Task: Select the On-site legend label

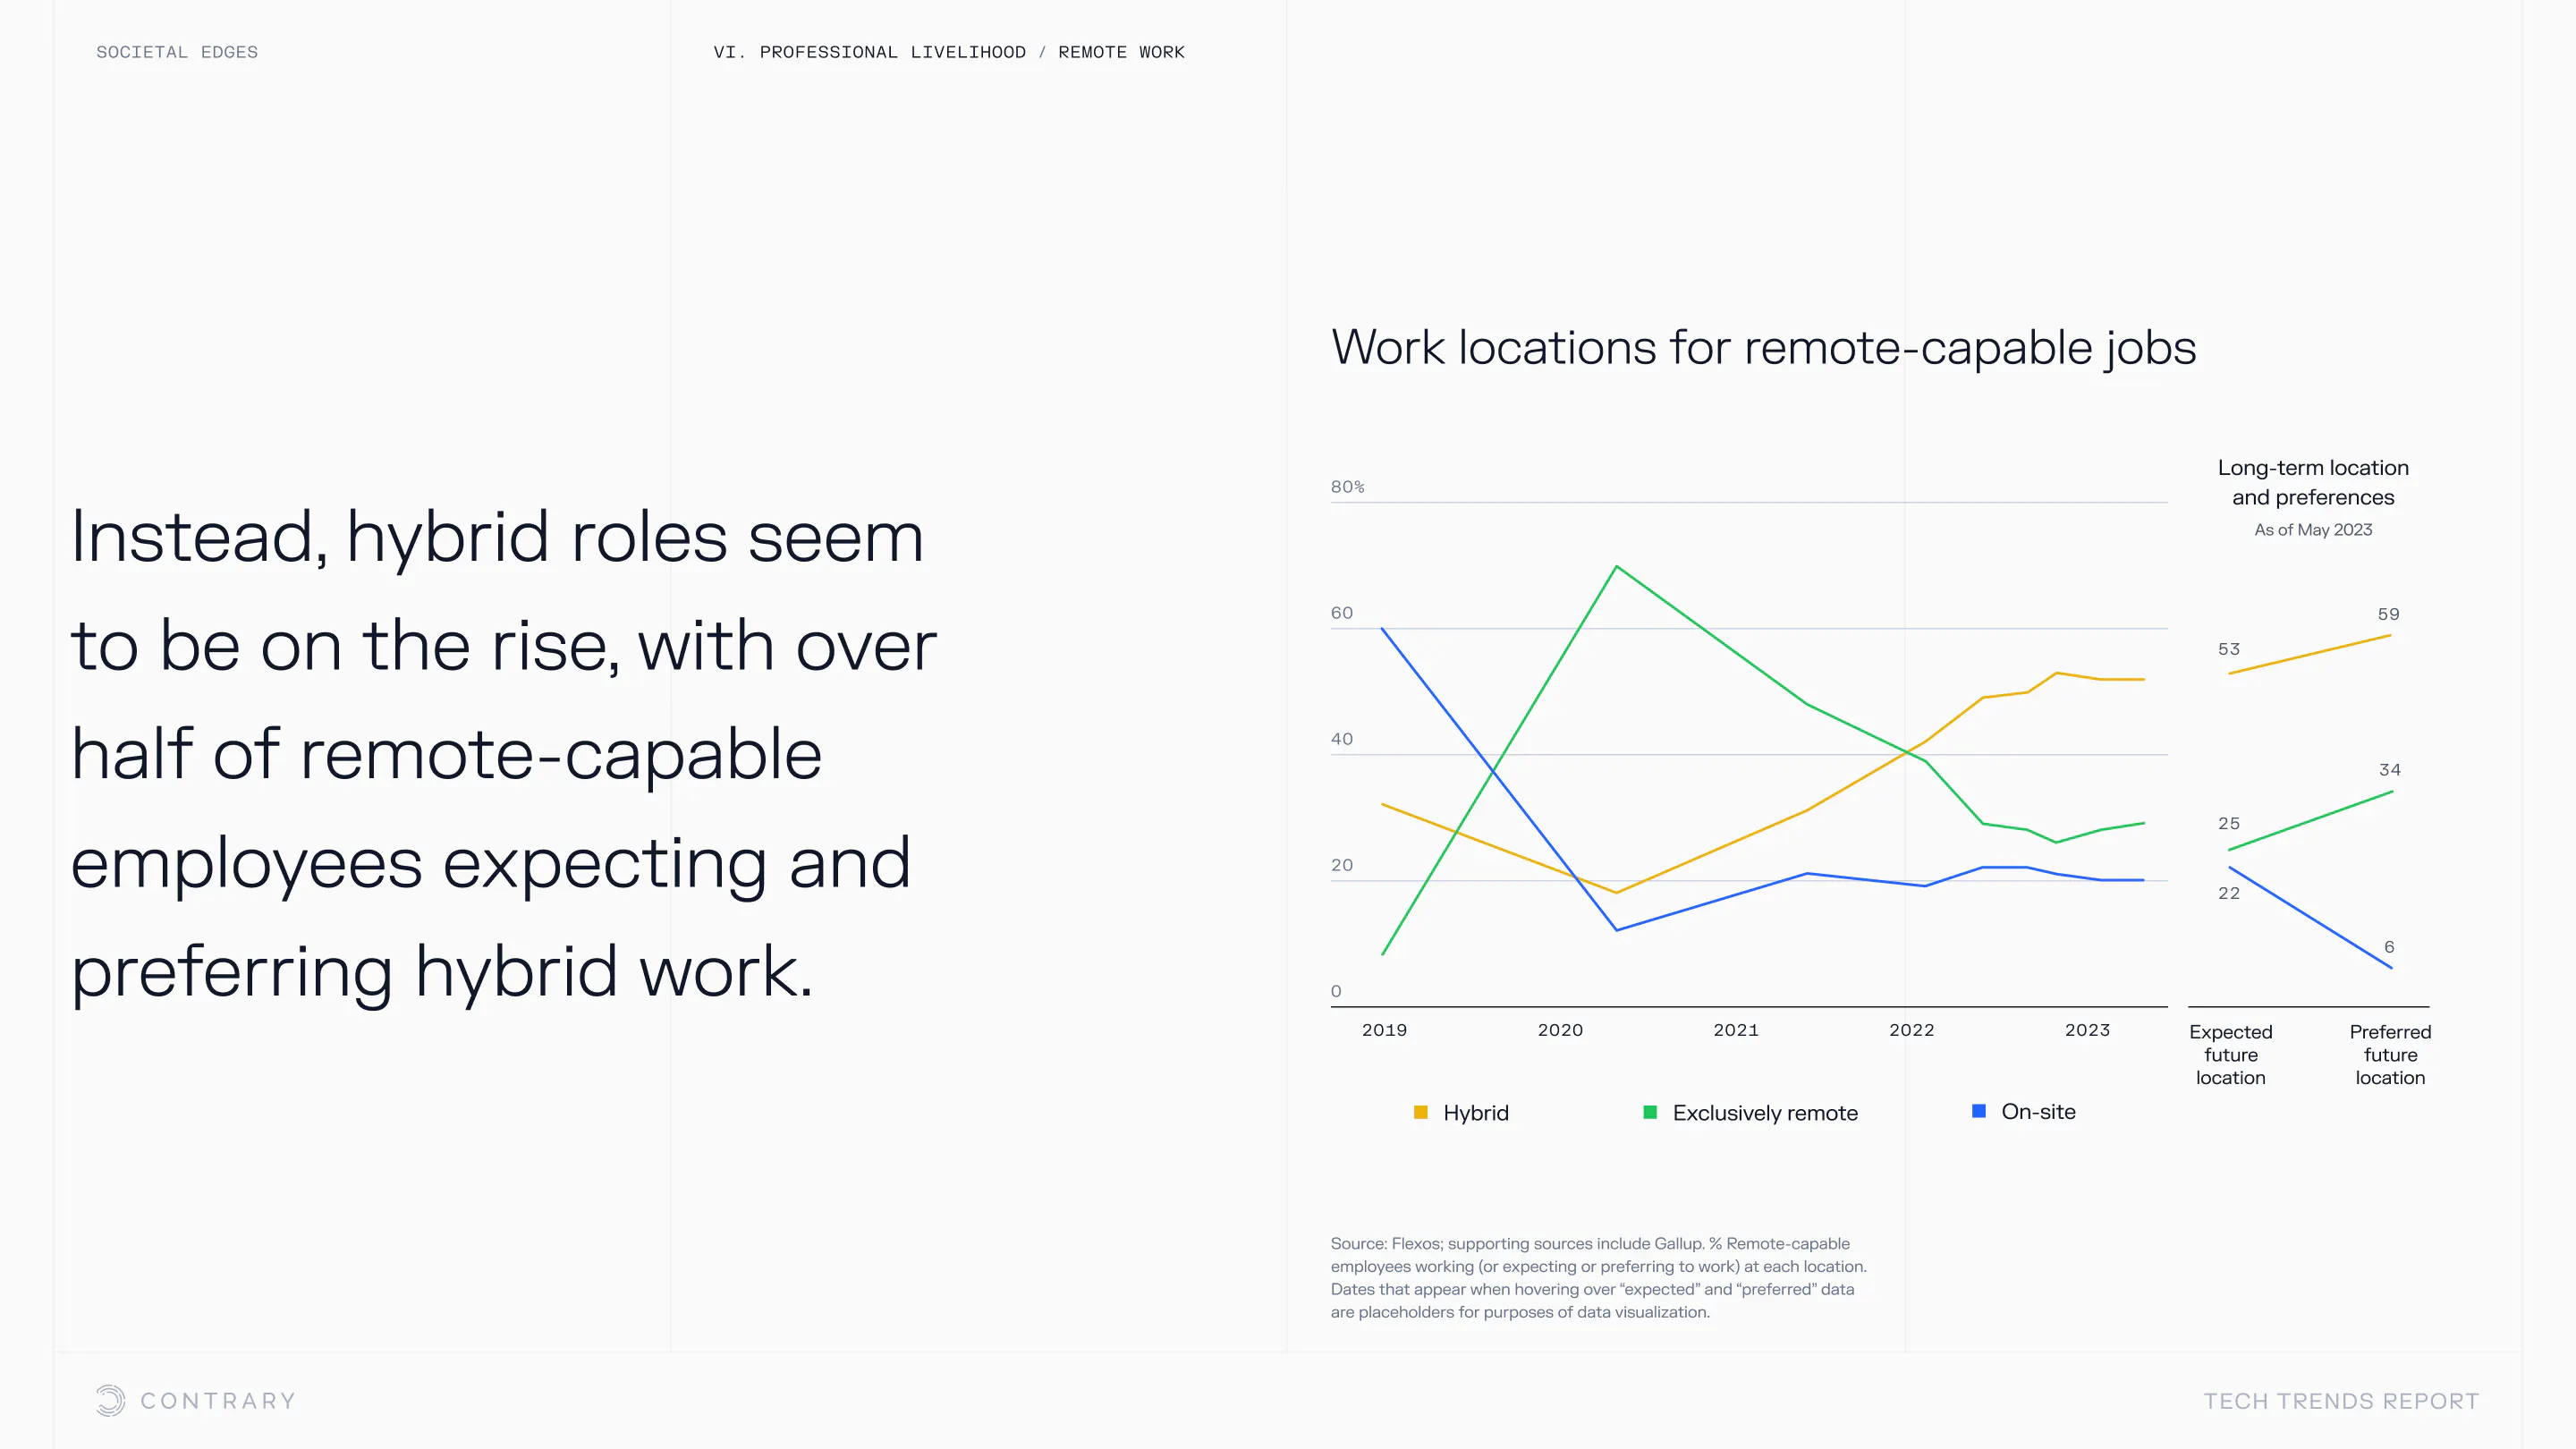Action: click(2038, 1112)
